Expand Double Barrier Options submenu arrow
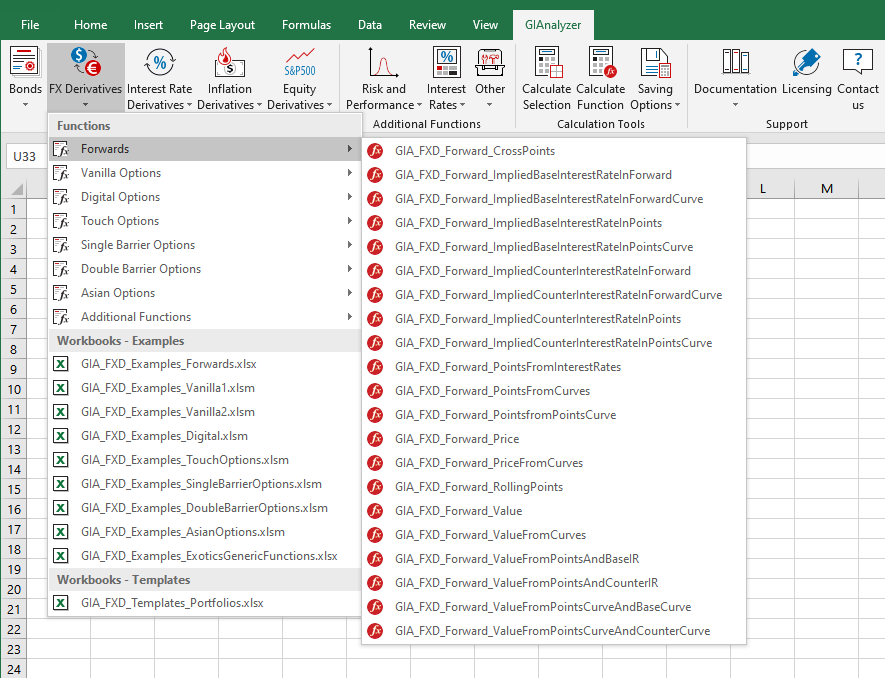 350,269
